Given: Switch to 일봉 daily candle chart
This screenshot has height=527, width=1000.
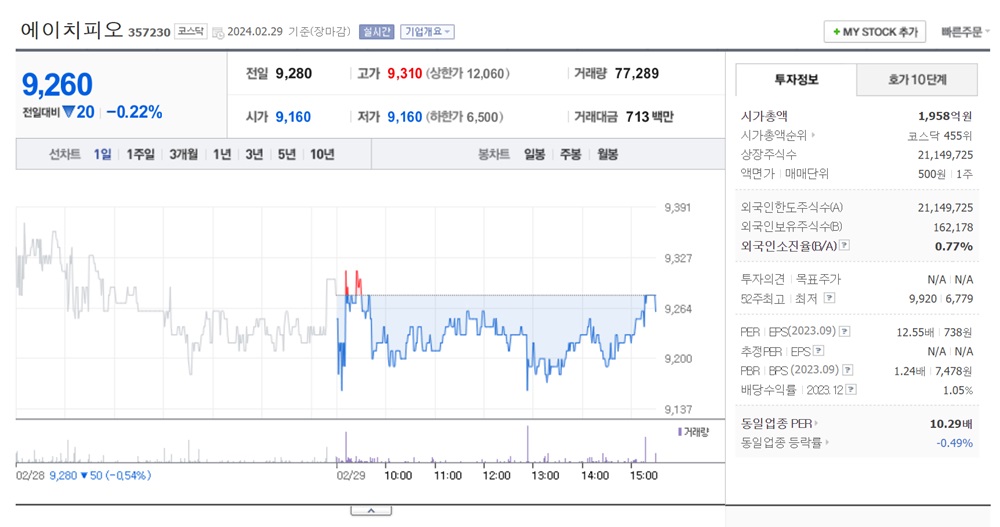Looking at the screenshot, I should (534, 154).
